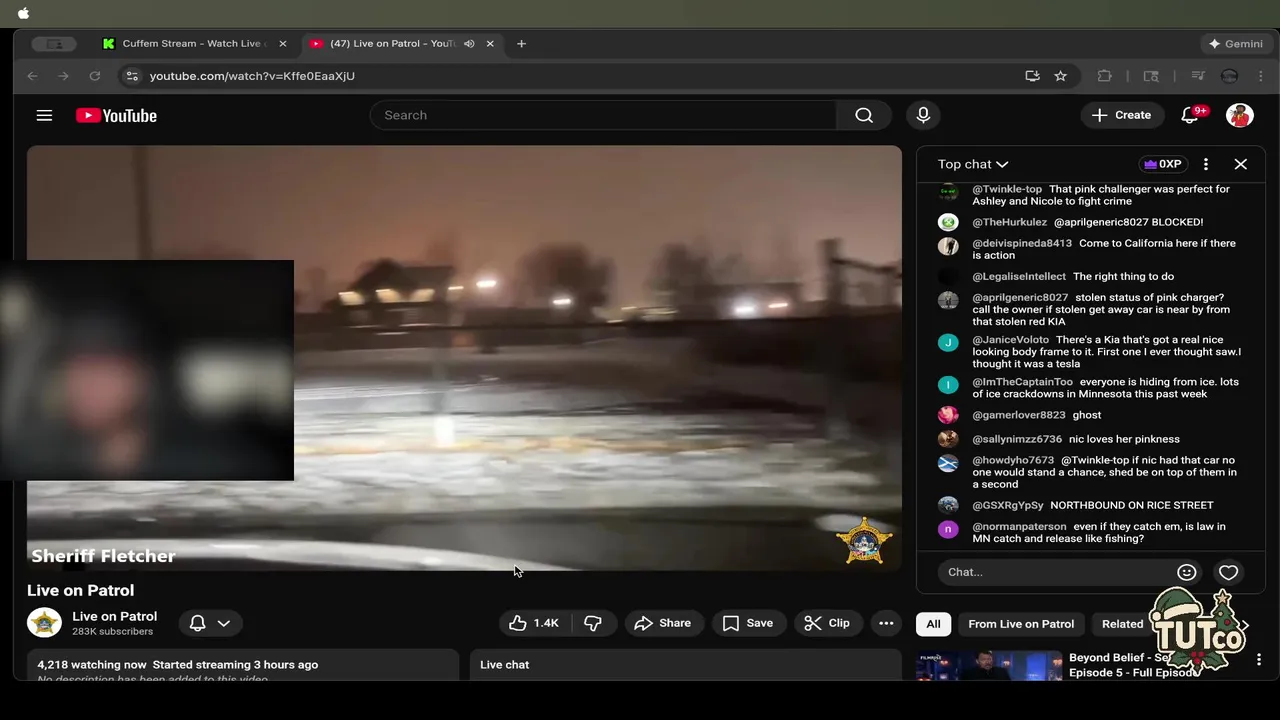Save the video to a playlist
The width and height of the screenshot is (1280, 720).
748,623
